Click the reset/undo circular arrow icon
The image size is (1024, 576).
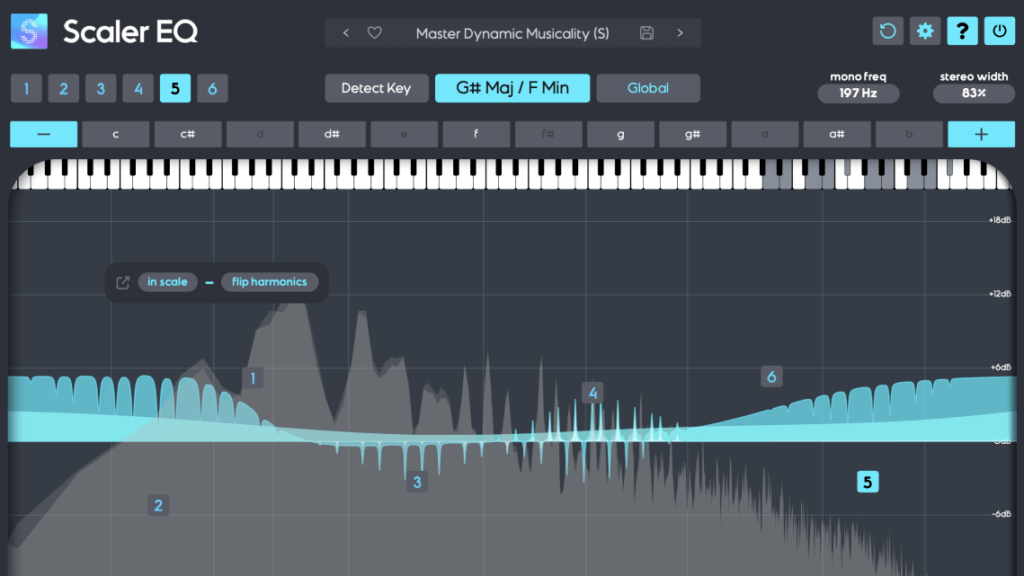(x=888, y=31)
